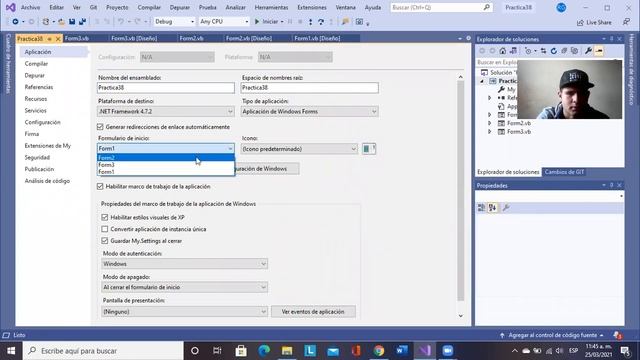The height and width of the screenshot is (360, 640).
Task: Open the Plataforma de destino dropdown
Action: point(166,111)
